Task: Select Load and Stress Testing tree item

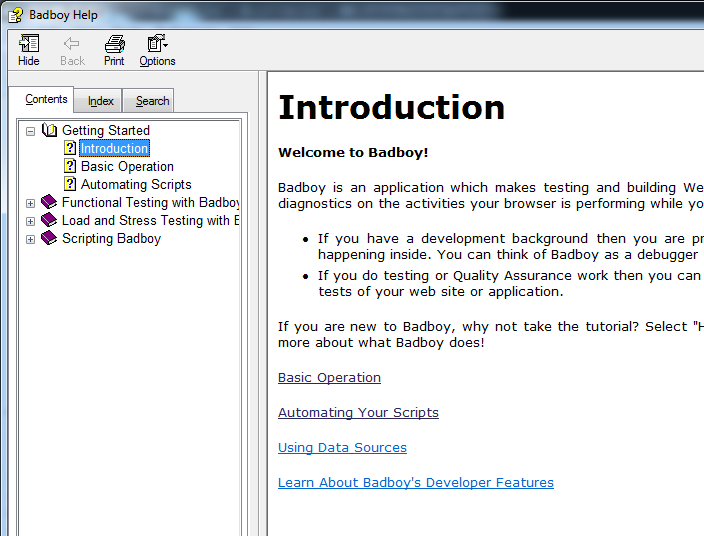Action: [x=150, y=220]
